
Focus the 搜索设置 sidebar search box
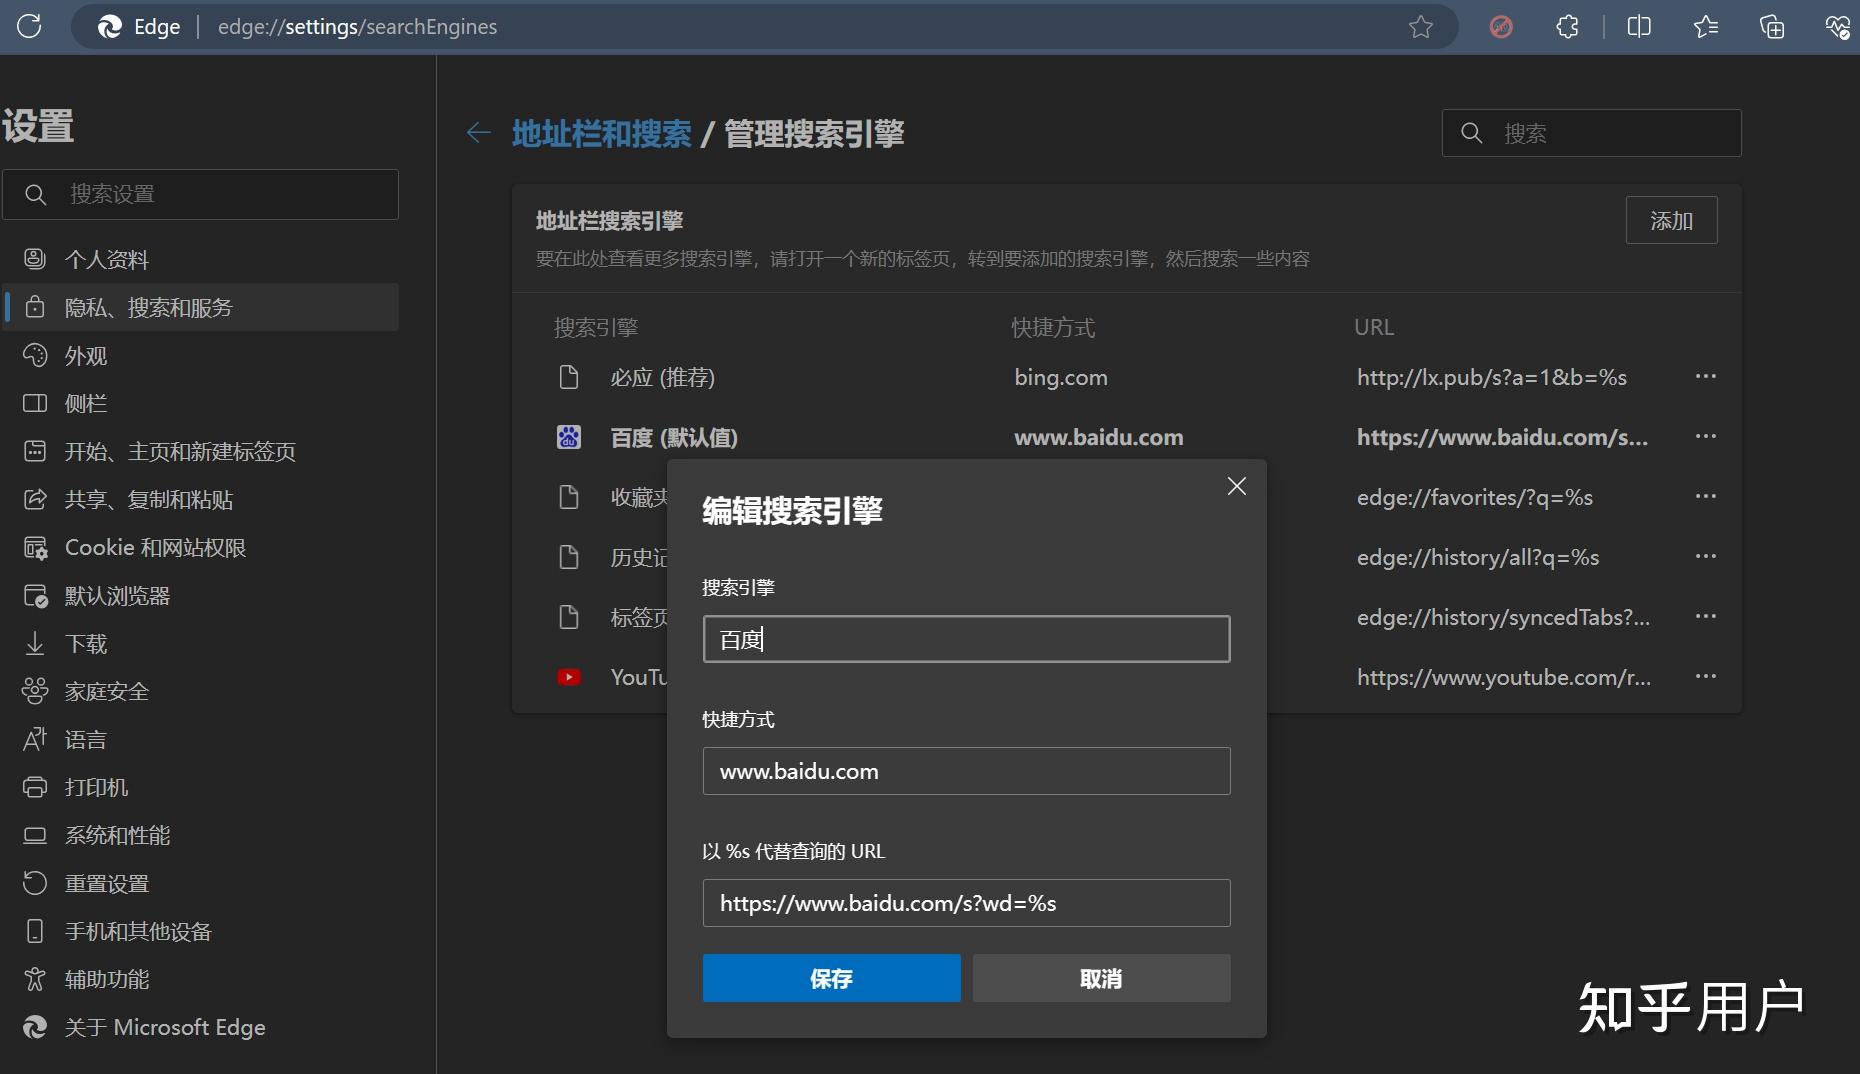coord(200,194)
